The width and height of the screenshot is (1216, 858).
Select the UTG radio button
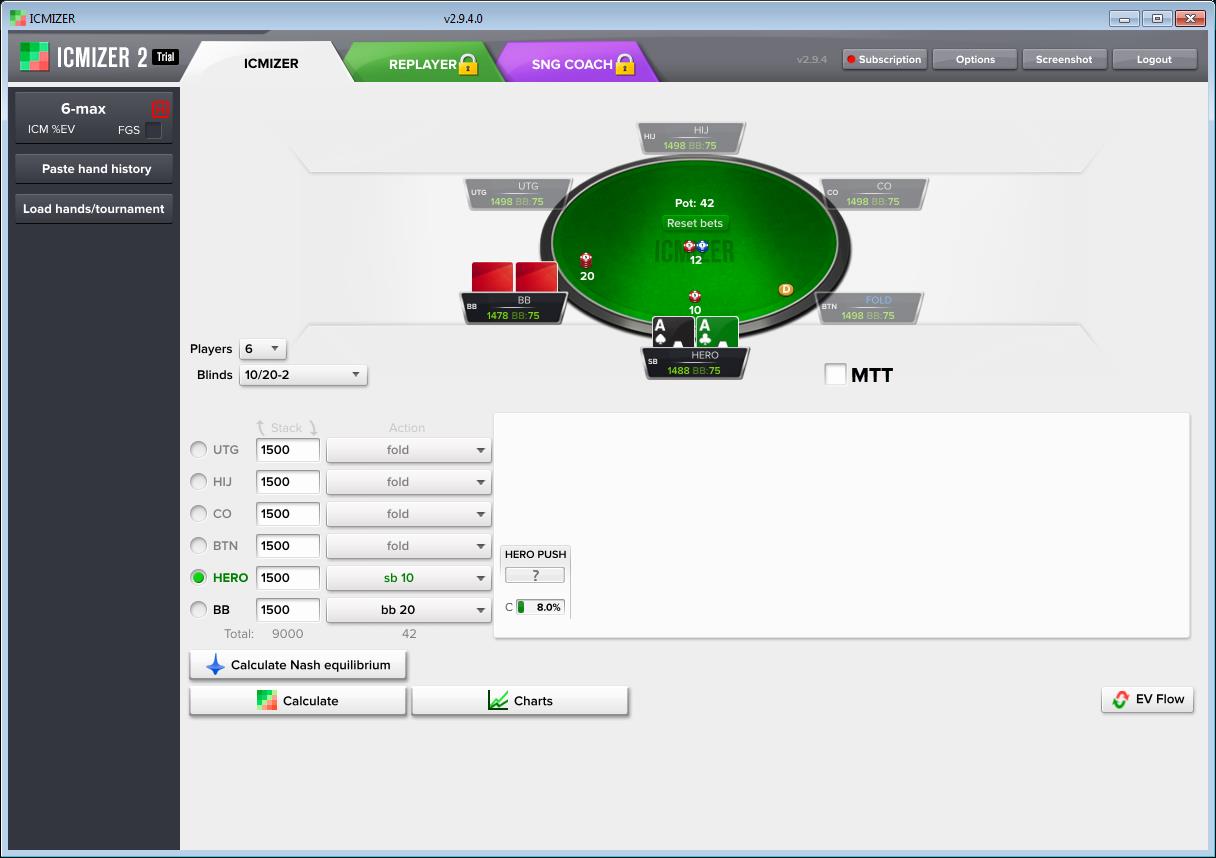click(199, 450)
